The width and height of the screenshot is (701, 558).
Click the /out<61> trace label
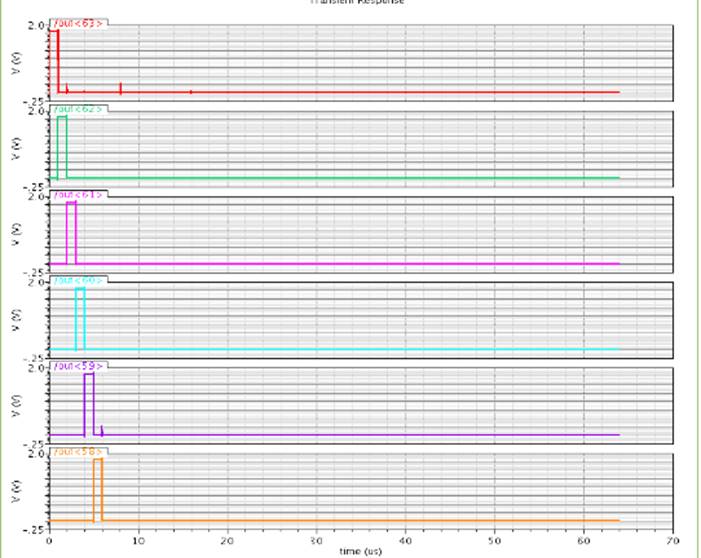pyautogui.click(x=78, y=194)
